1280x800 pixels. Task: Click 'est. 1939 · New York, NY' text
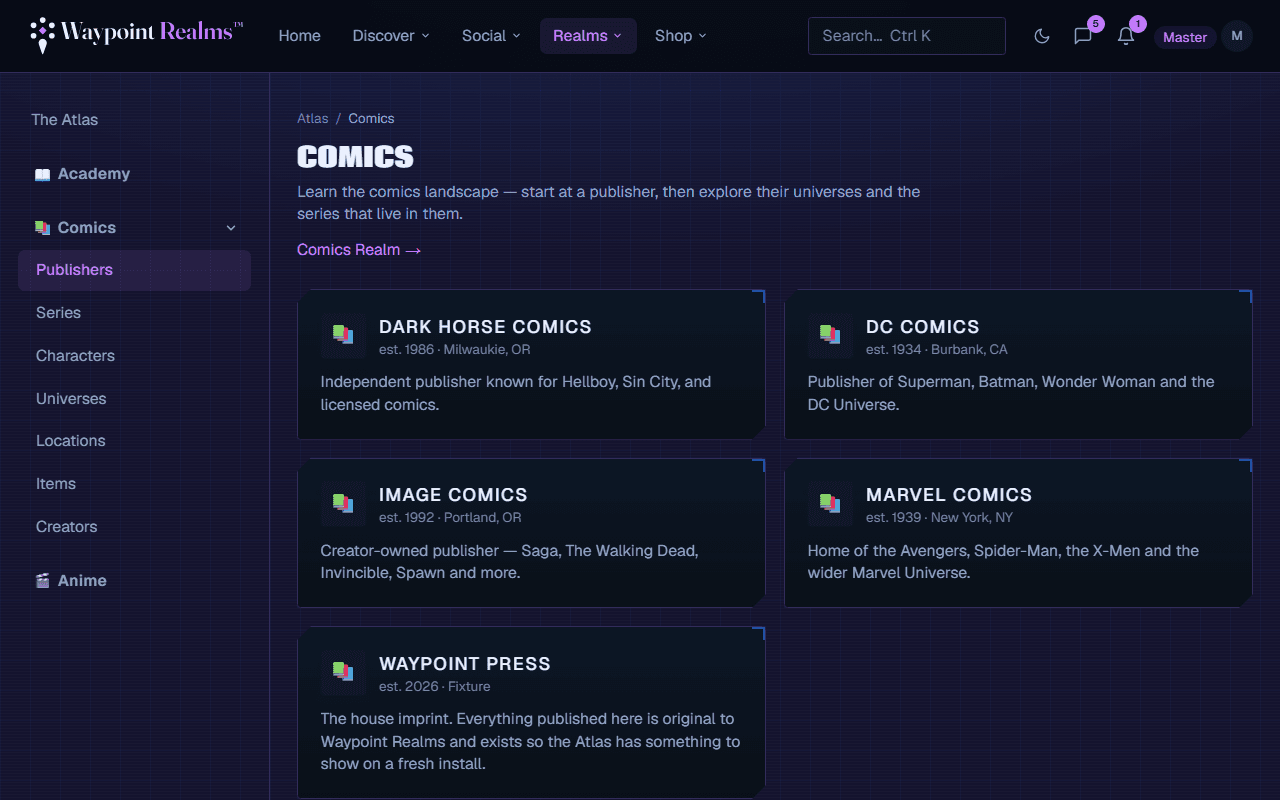pyautogui.click(x=939, y=518)
